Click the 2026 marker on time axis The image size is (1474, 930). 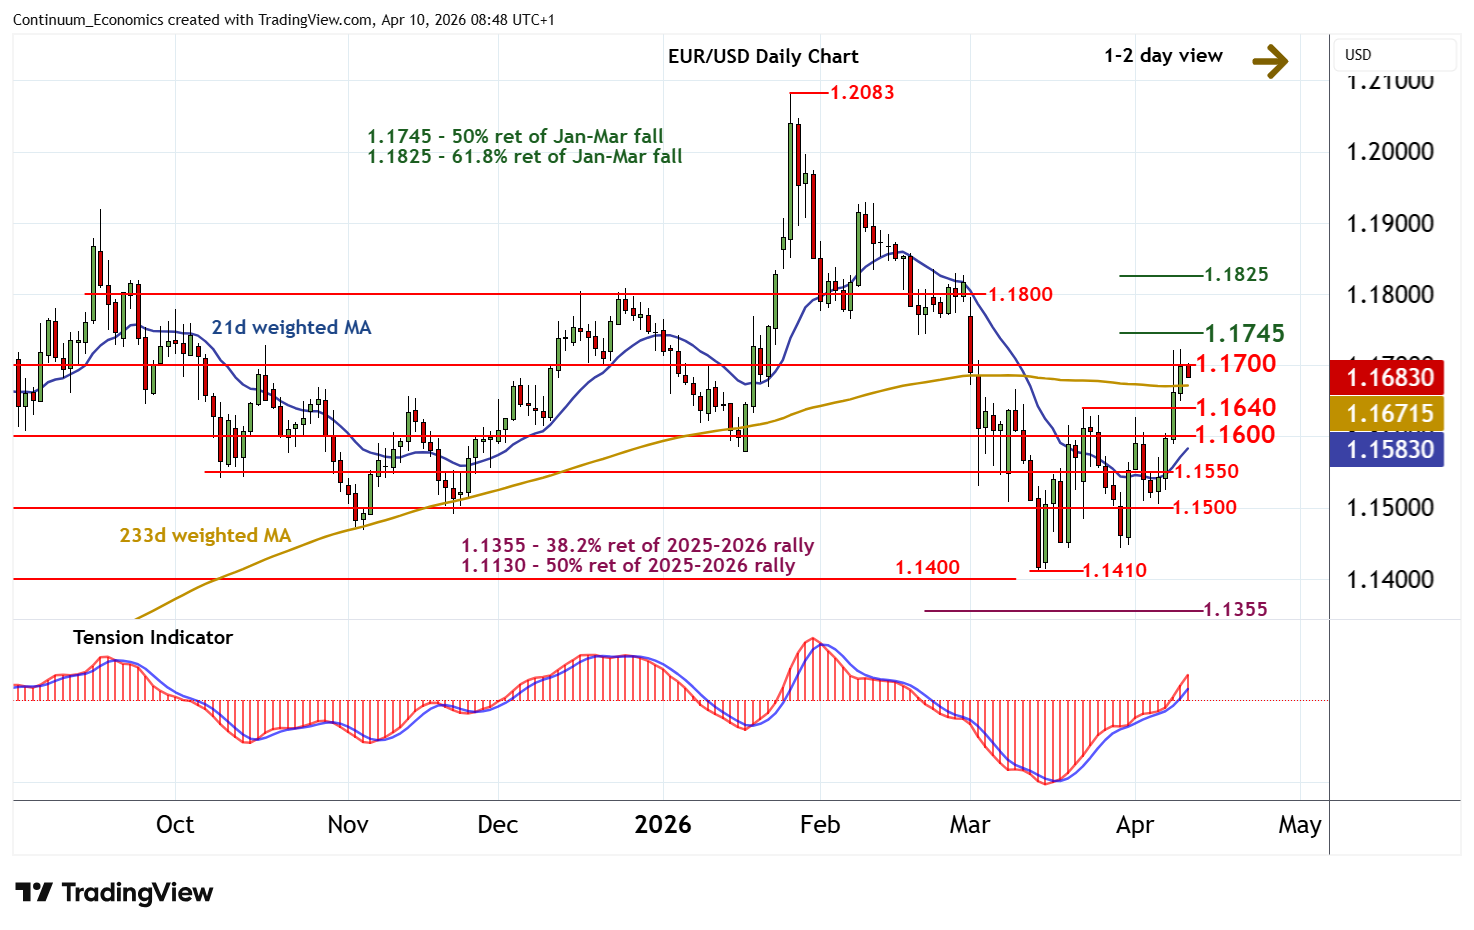tap(663, 825)
